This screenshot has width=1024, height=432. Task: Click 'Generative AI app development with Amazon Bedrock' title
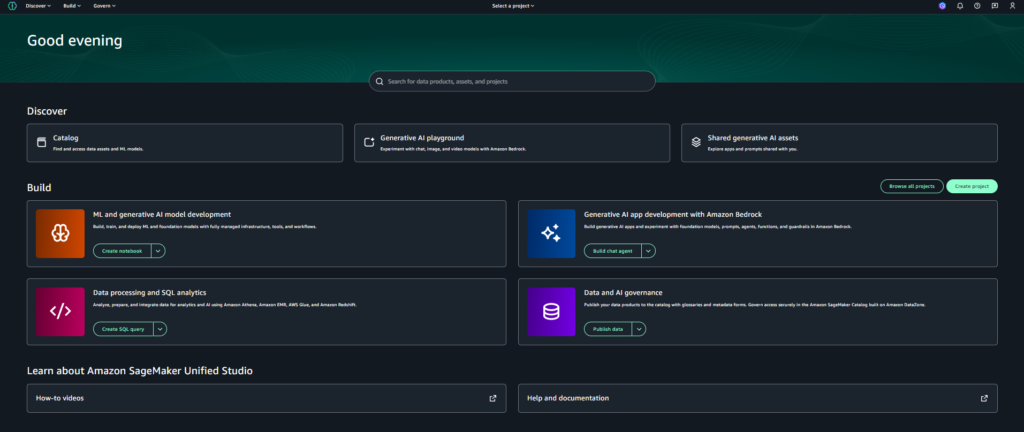pos(673,214)
